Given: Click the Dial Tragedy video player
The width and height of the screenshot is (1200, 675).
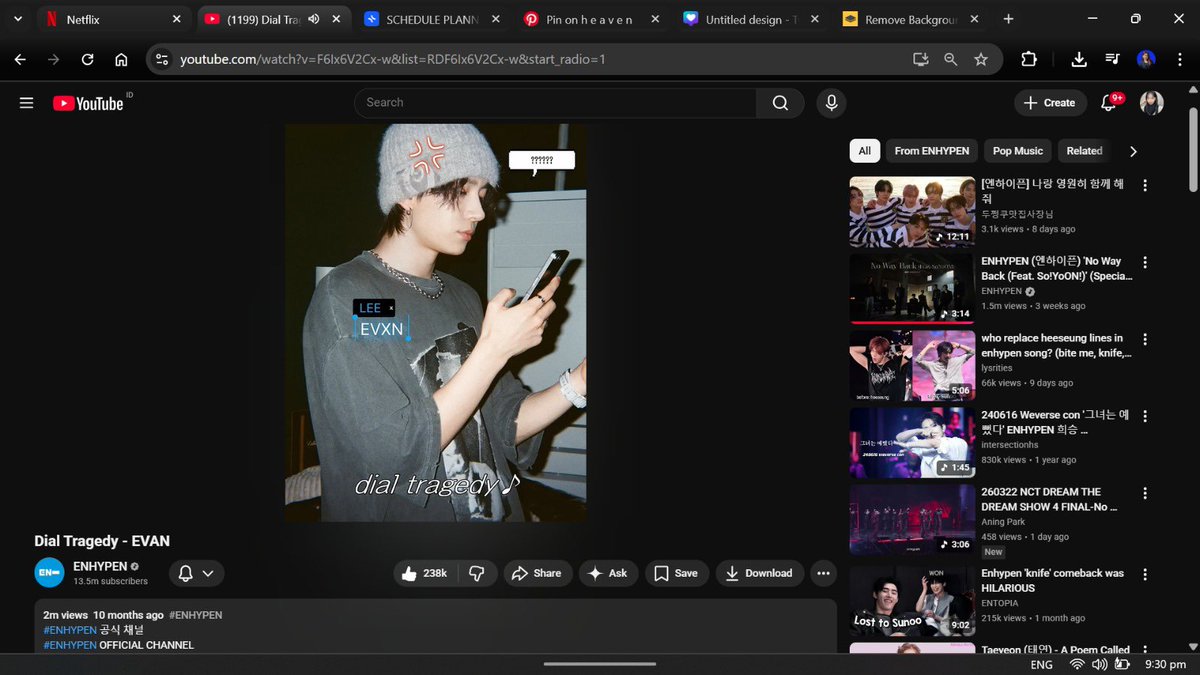Looking at the screenshot, I should pos(436,323).
